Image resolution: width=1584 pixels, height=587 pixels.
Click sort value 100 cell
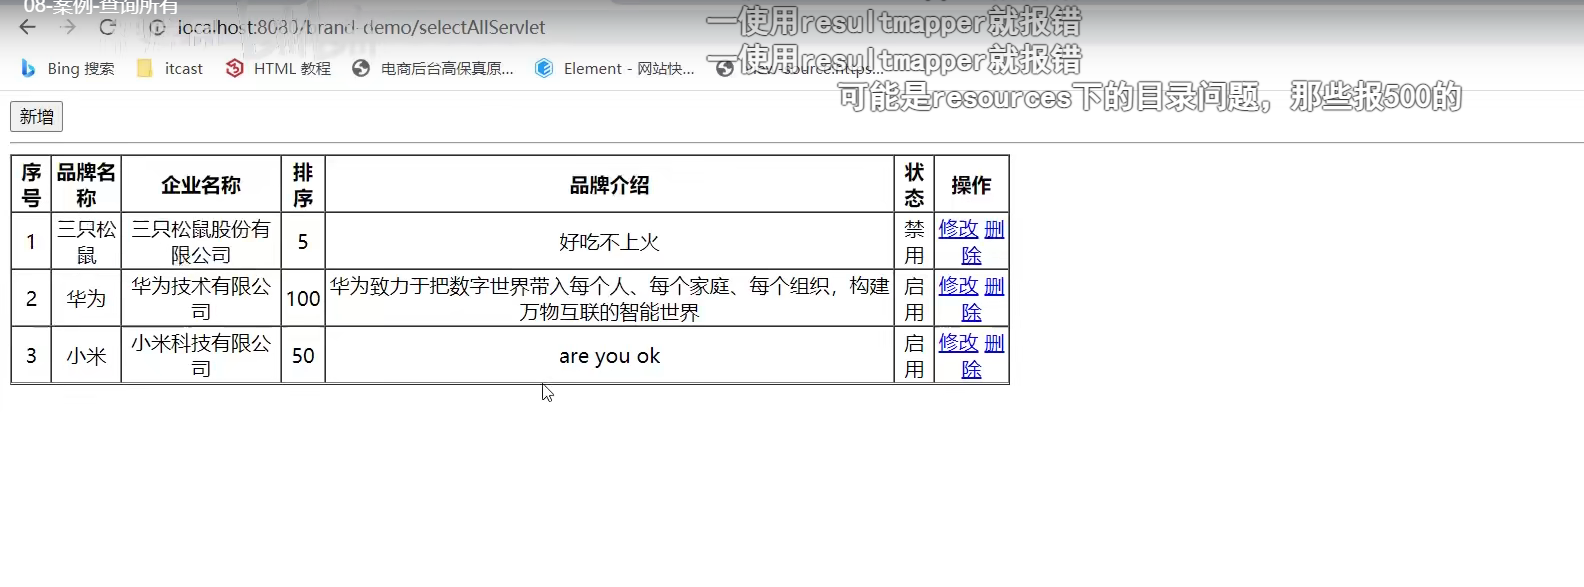[303, 299]
